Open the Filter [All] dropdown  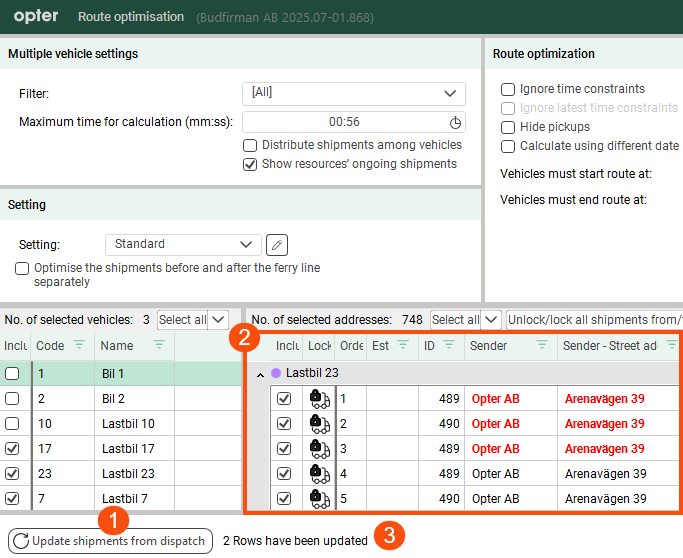(353, 93)
